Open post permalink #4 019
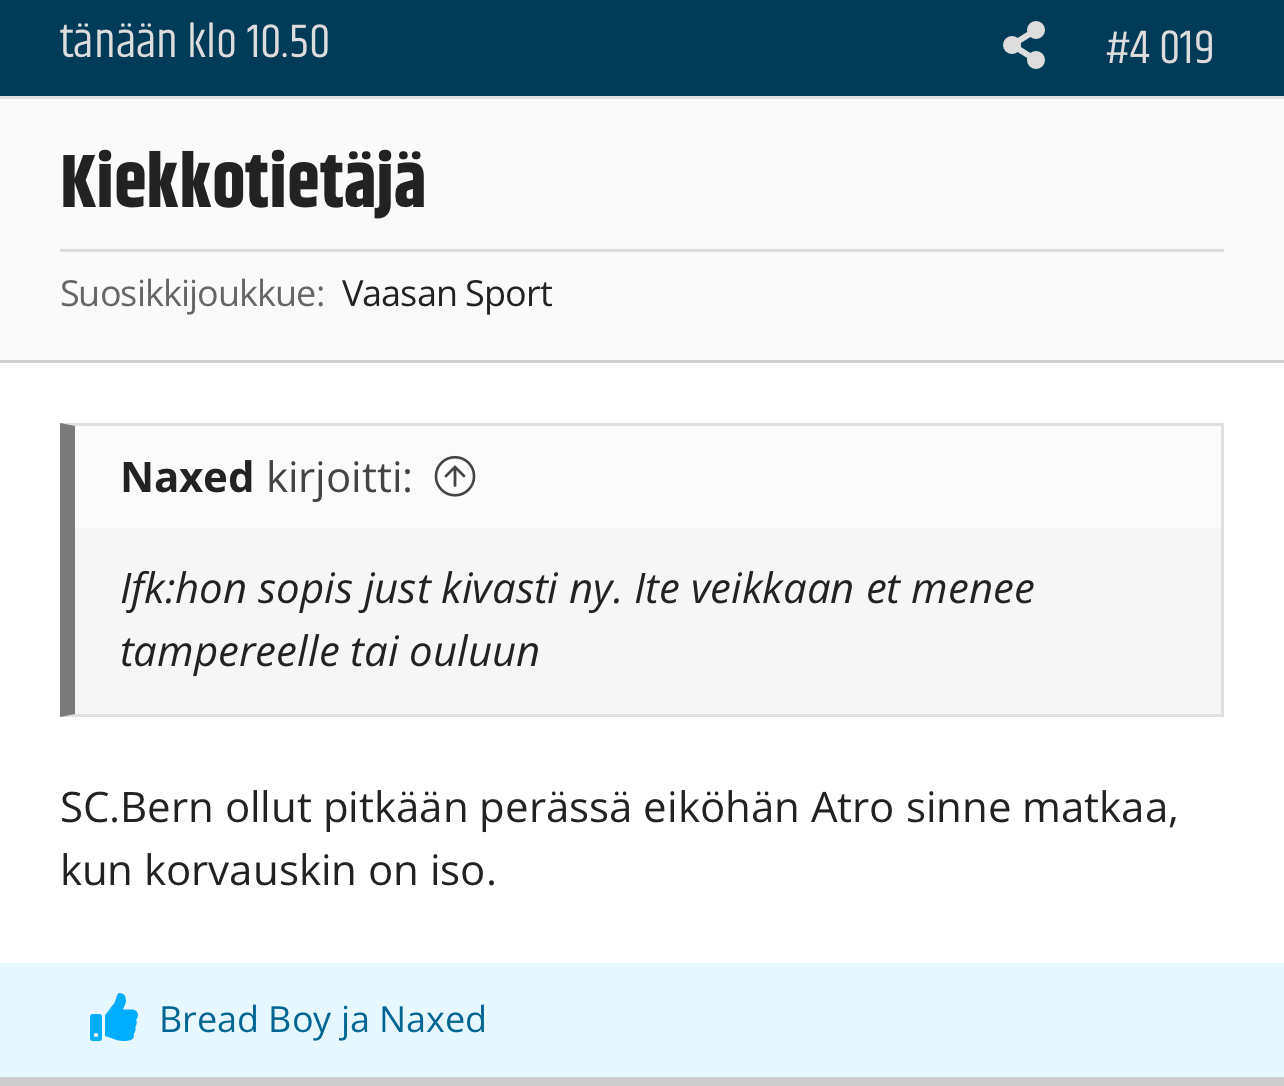This screenshot has width=1284, height=1086. (x=1159, y=48)
